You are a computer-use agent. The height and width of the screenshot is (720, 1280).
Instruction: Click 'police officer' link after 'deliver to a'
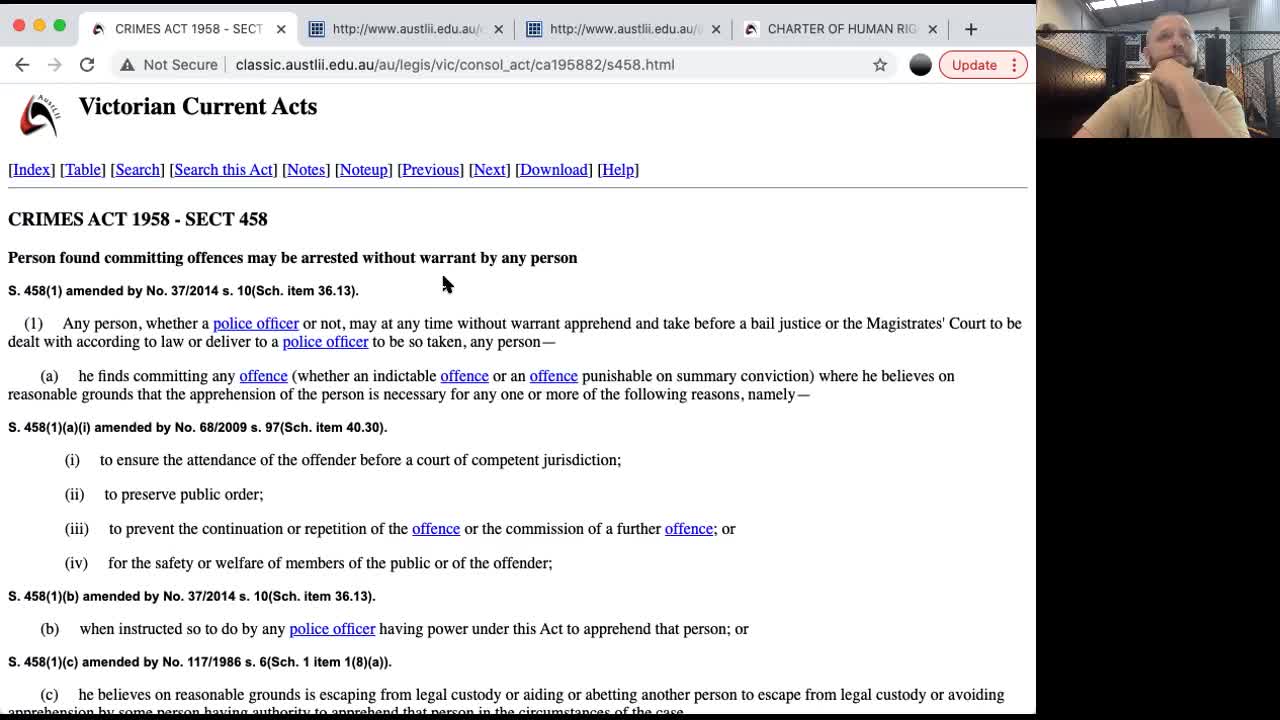pos(325,342)
